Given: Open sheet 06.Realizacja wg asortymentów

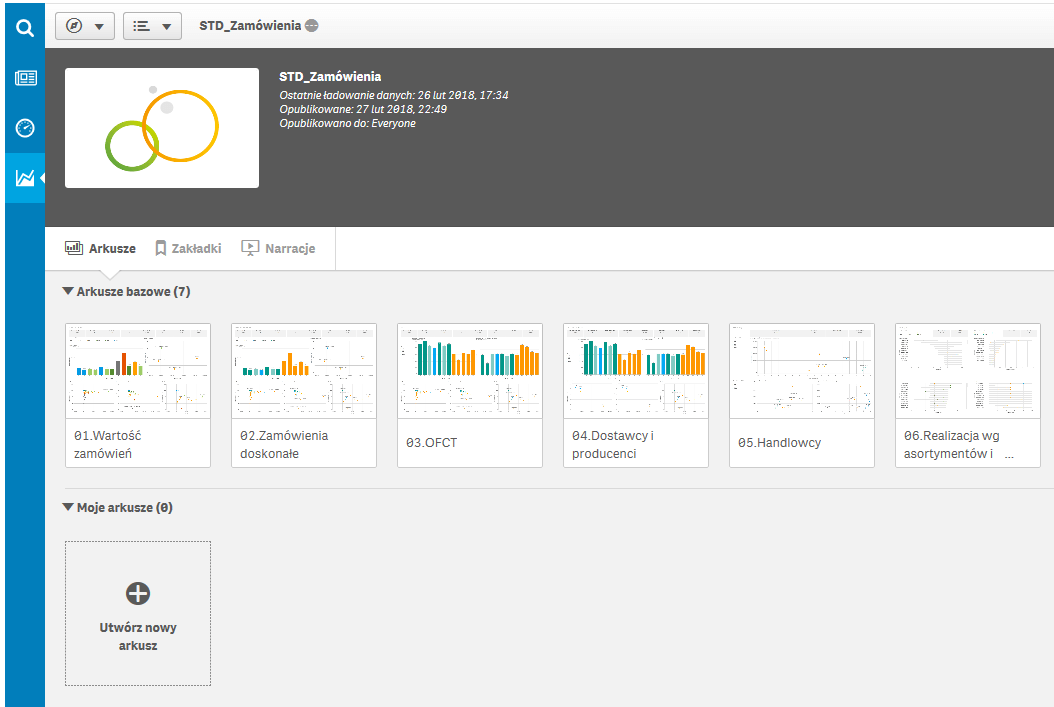Looking at the screenshot, I should coord(968,395).
